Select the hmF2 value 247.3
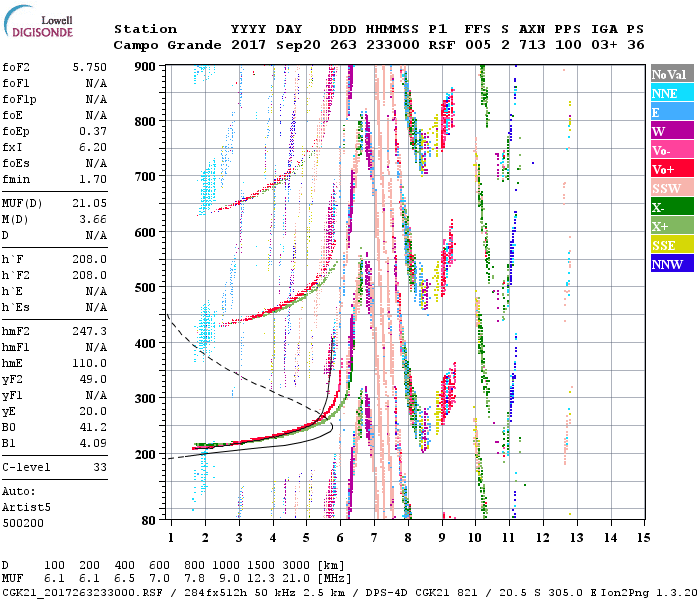The image size is (700, 600). (89, 329)
